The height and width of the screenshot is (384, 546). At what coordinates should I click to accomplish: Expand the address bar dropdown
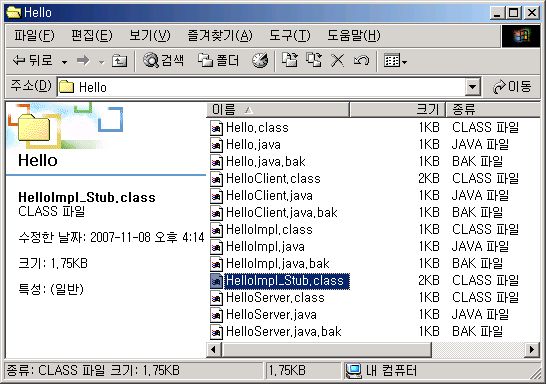[473, 87]
